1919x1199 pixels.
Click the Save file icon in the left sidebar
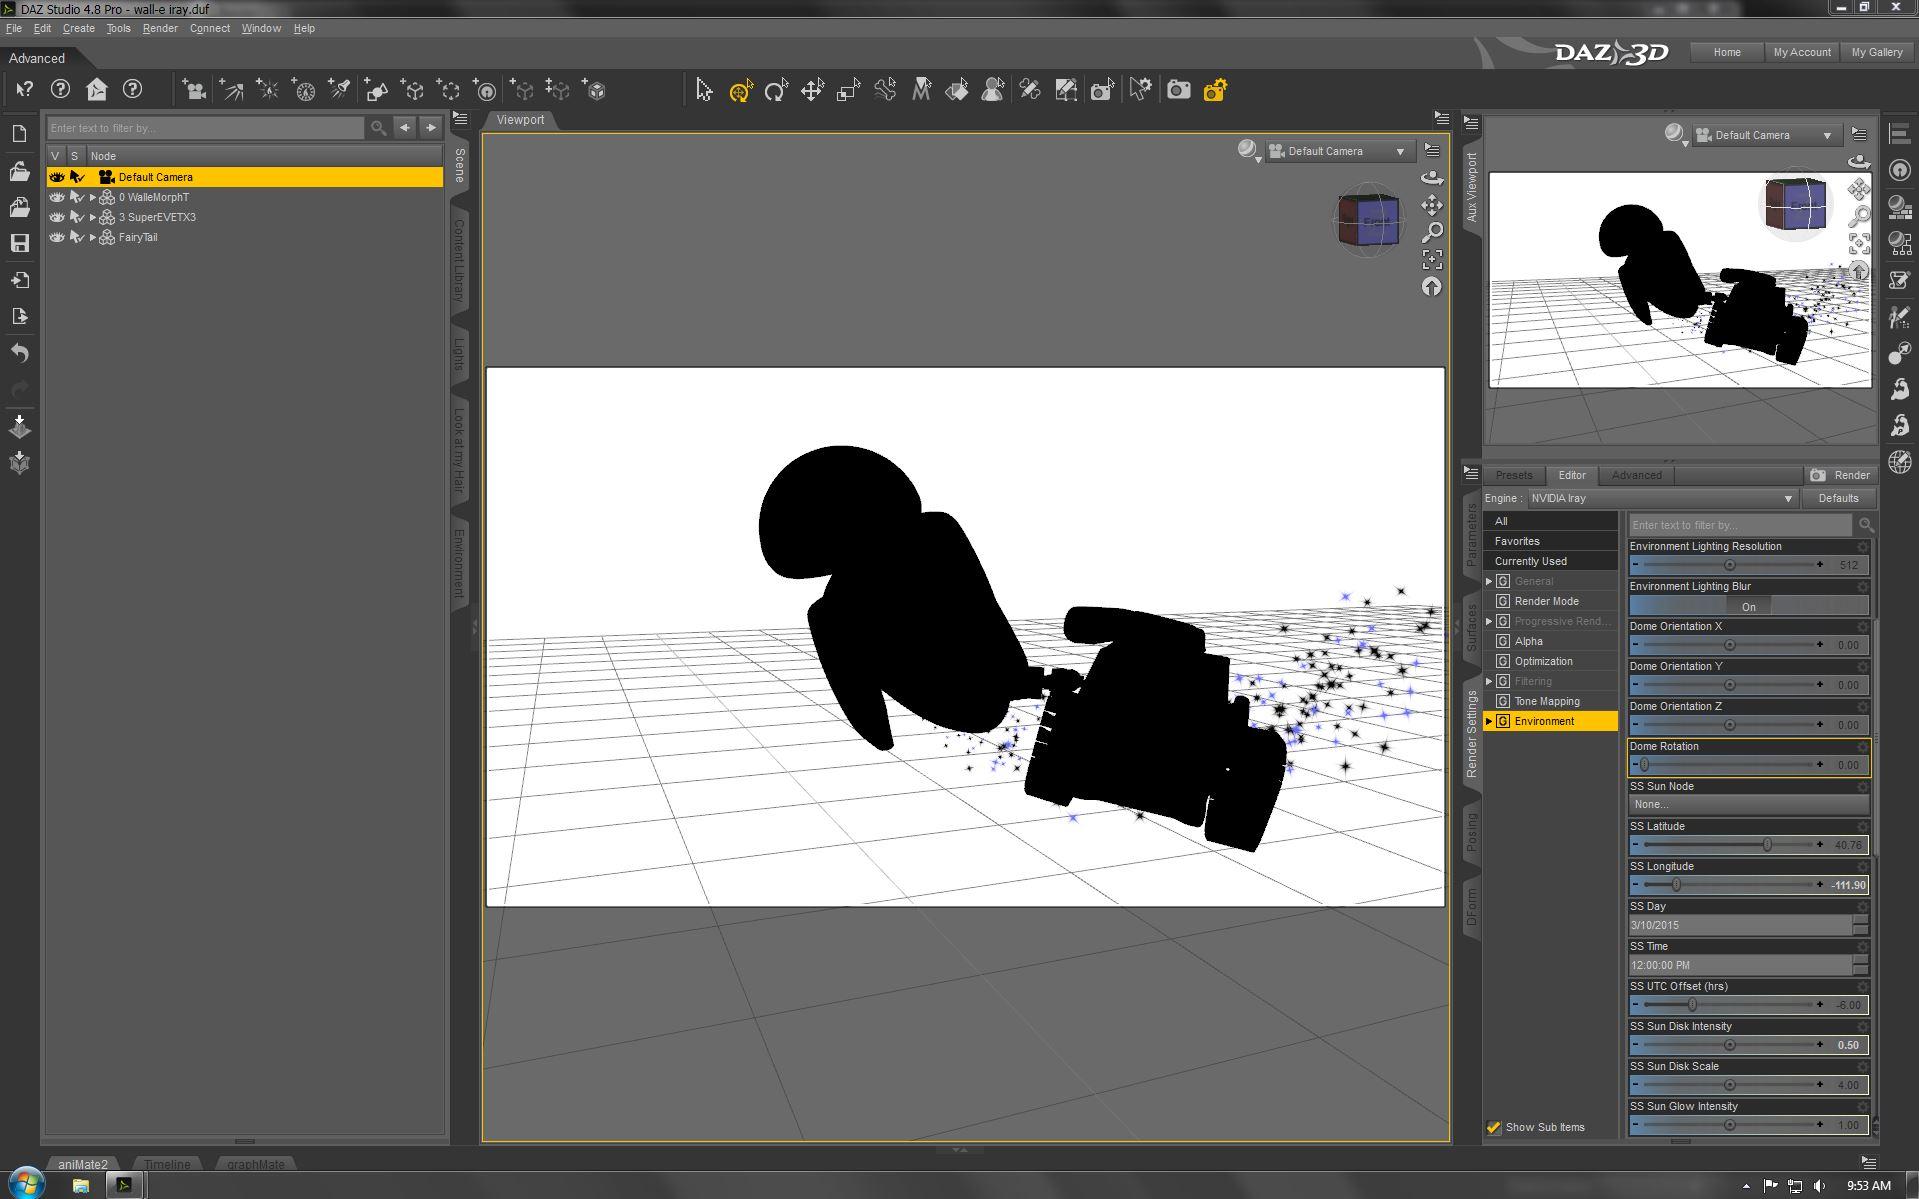(19, 243)
